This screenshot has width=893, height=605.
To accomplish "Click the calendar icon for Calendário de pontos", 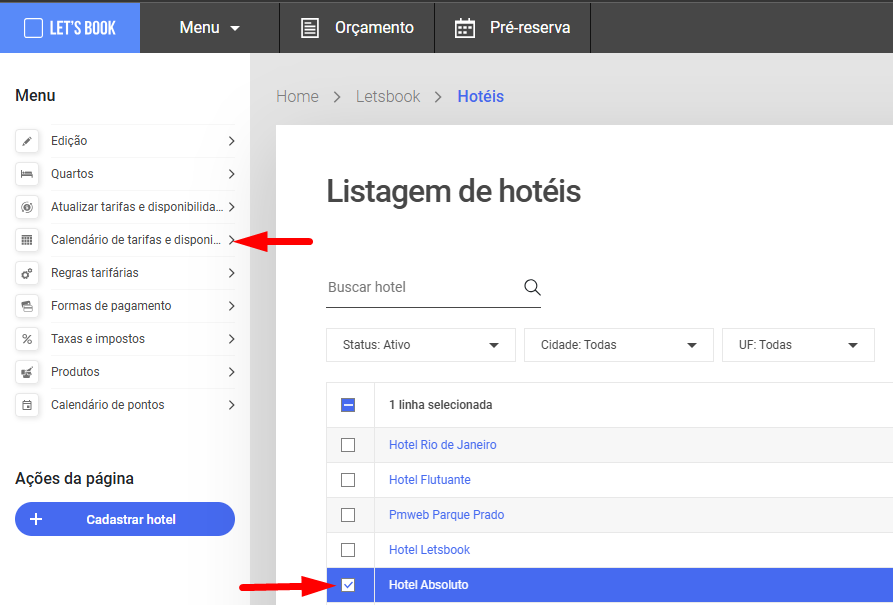I will pos(27,406).
